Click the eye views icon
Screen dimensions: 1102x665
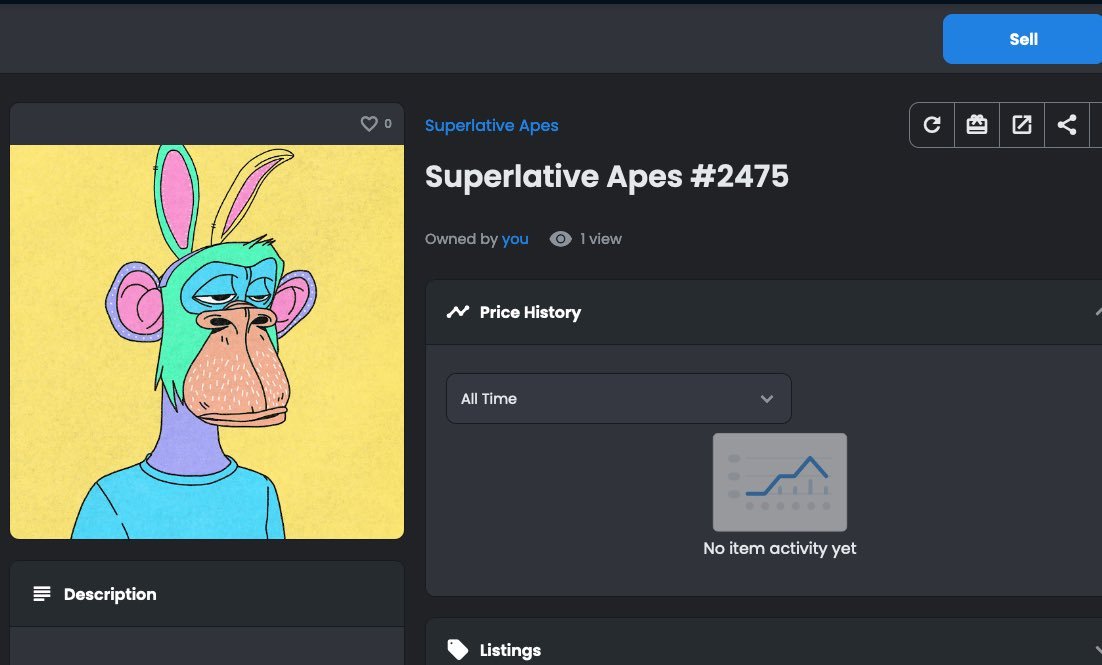click(560, 239)
